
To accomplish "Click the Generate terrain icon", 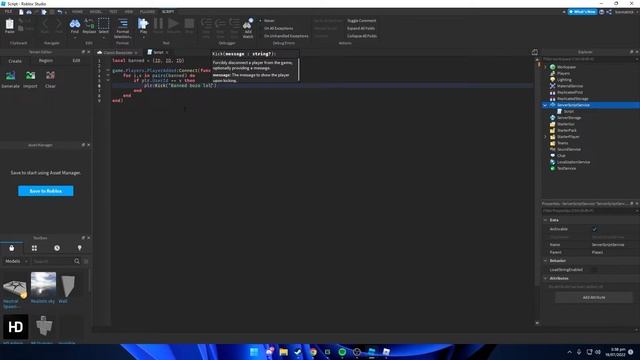I will coord(11,76).
